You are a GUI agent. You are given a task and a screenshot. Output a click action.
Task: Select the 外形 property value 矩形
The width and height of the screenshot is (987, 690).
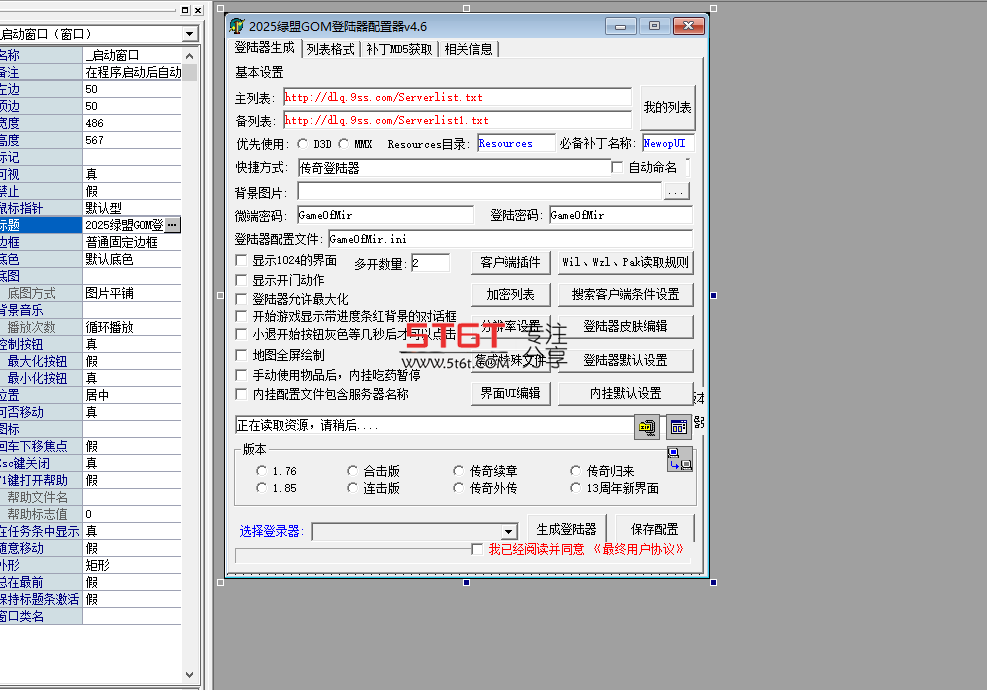132,565
